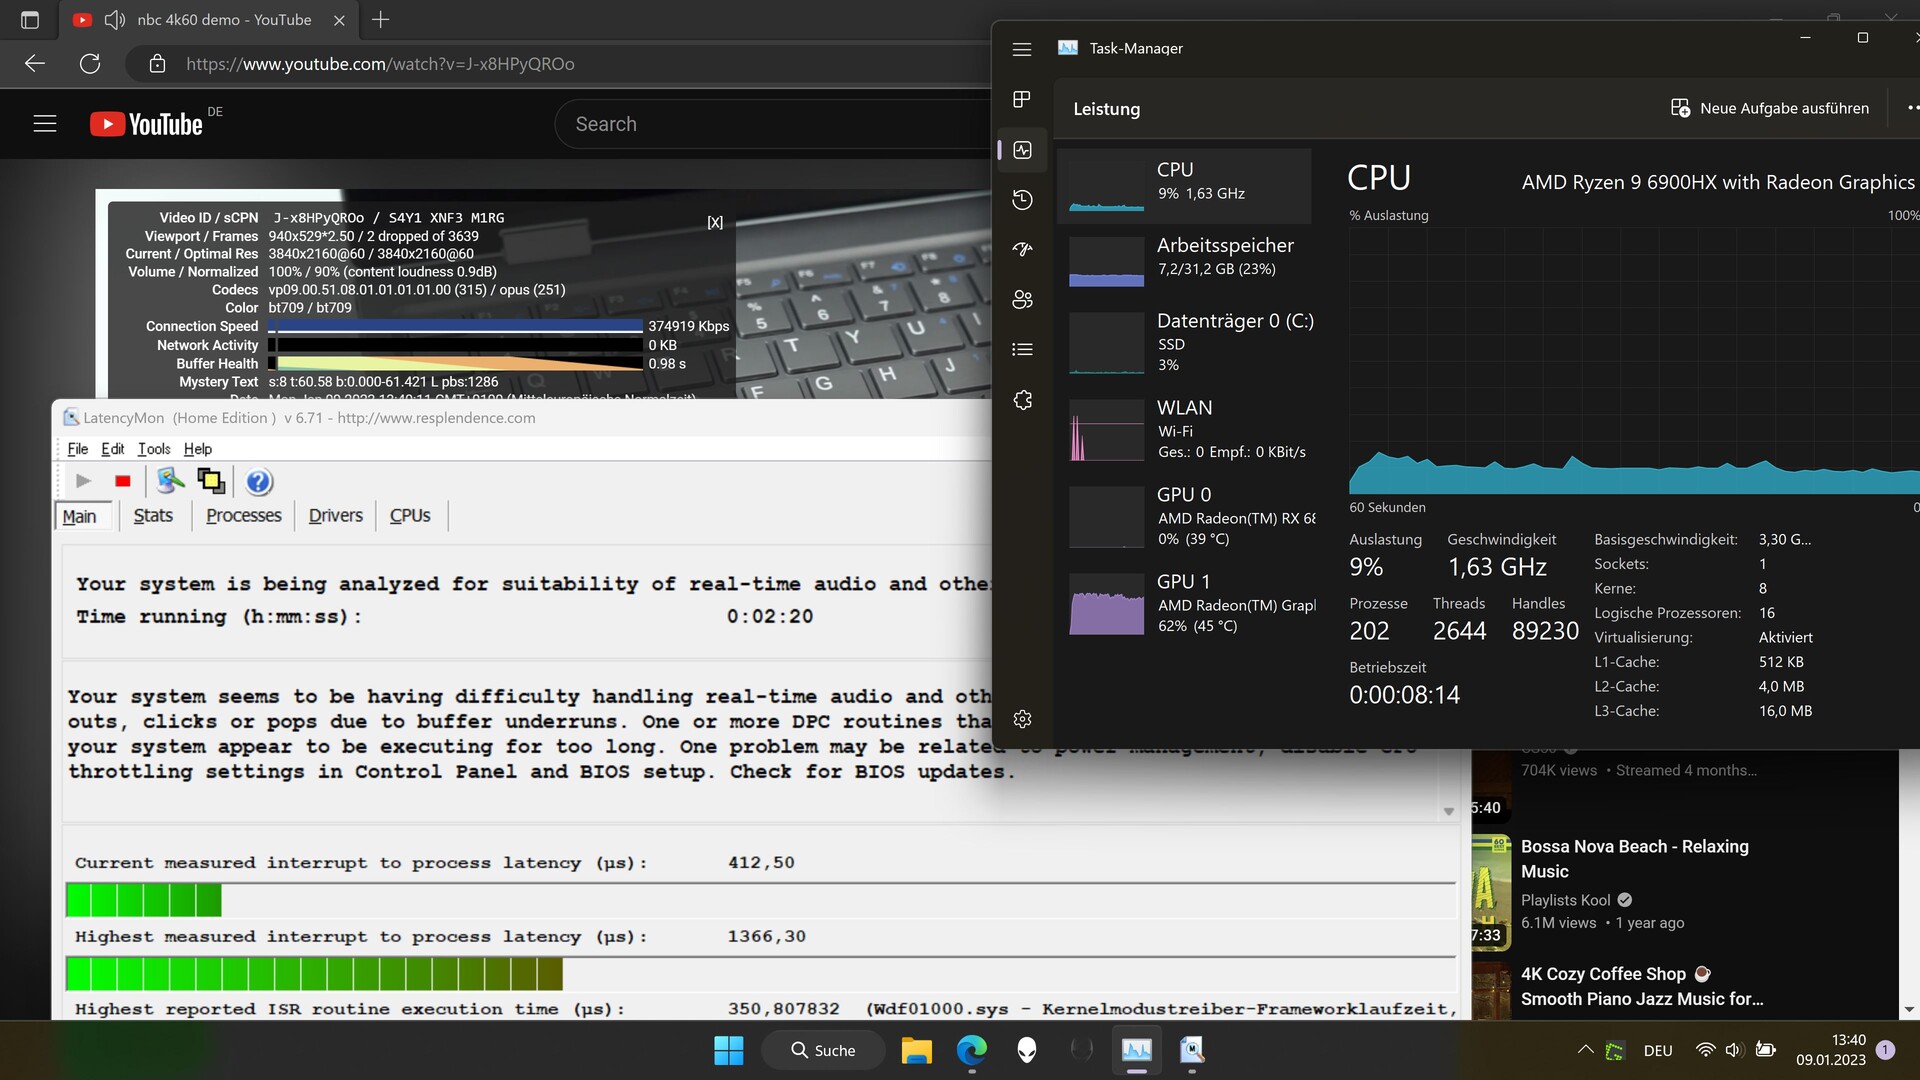Open Windows Start button on taskbar
1920x1080 pixels.
click(x=729, y=1050)
